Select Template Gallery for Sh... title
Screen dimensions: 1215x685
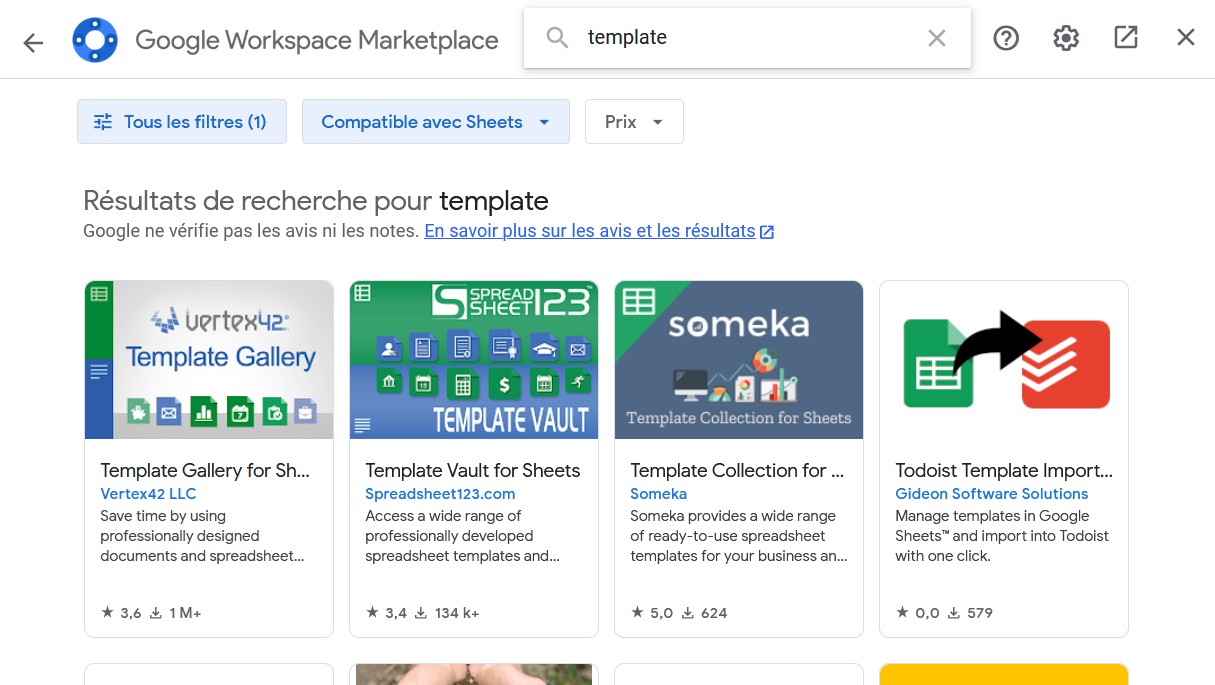click(205, 470)
